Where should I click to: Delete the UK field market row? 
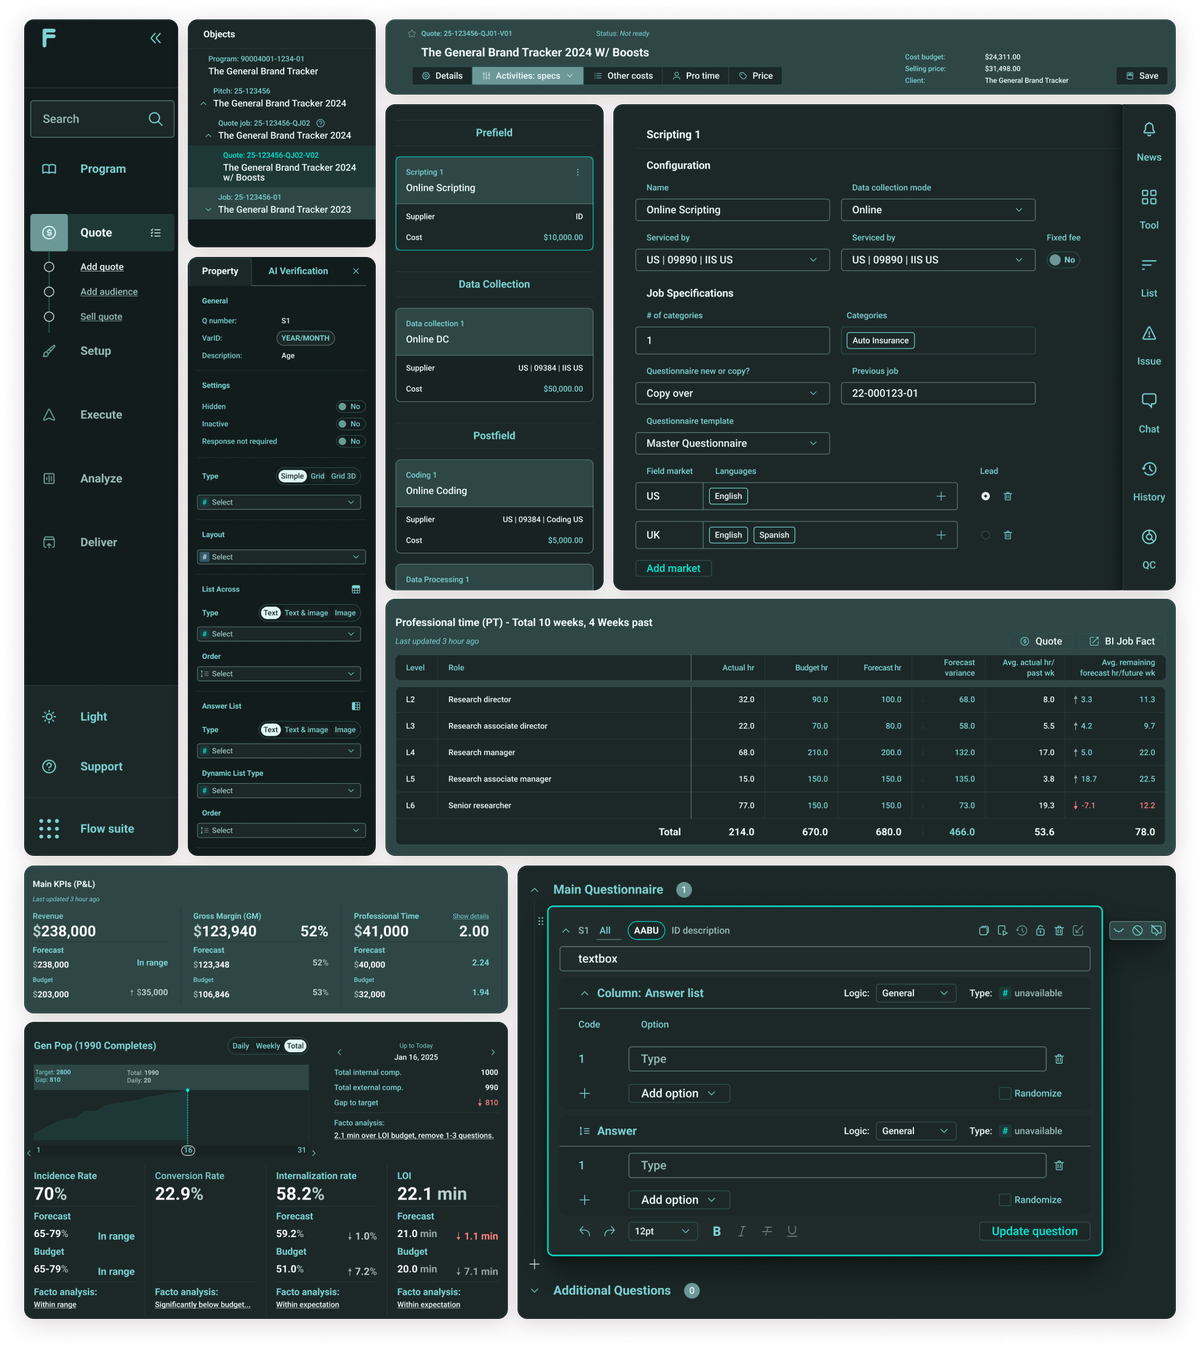click(x=1007, y=535)
